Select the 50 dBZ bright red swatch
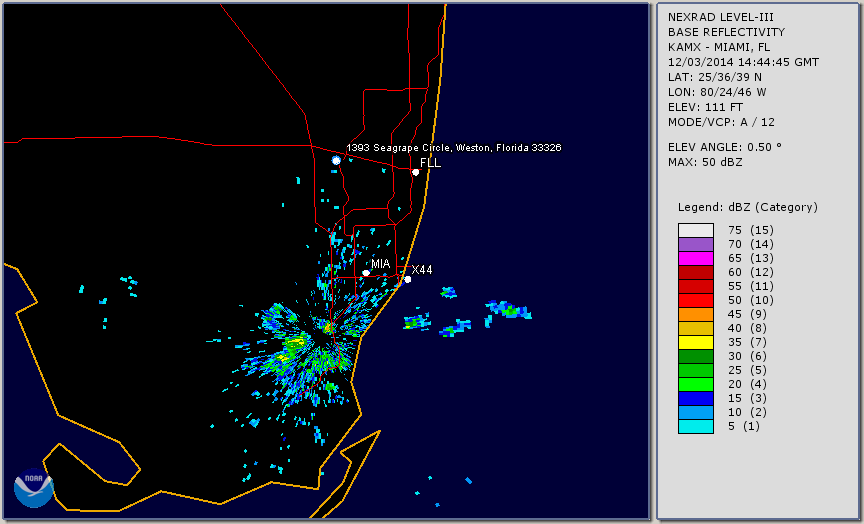This screenshot has width=864, height=524. pyautogui.click(x=695, y=300)
